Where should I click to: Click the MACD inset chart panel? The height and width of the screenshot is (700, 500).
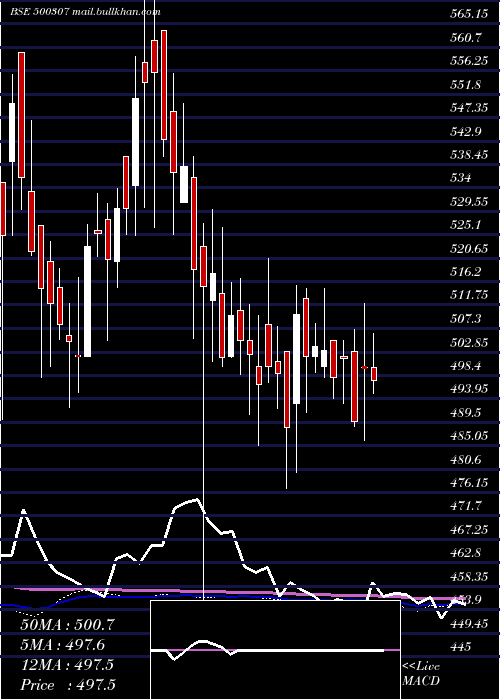coord(275,650)
